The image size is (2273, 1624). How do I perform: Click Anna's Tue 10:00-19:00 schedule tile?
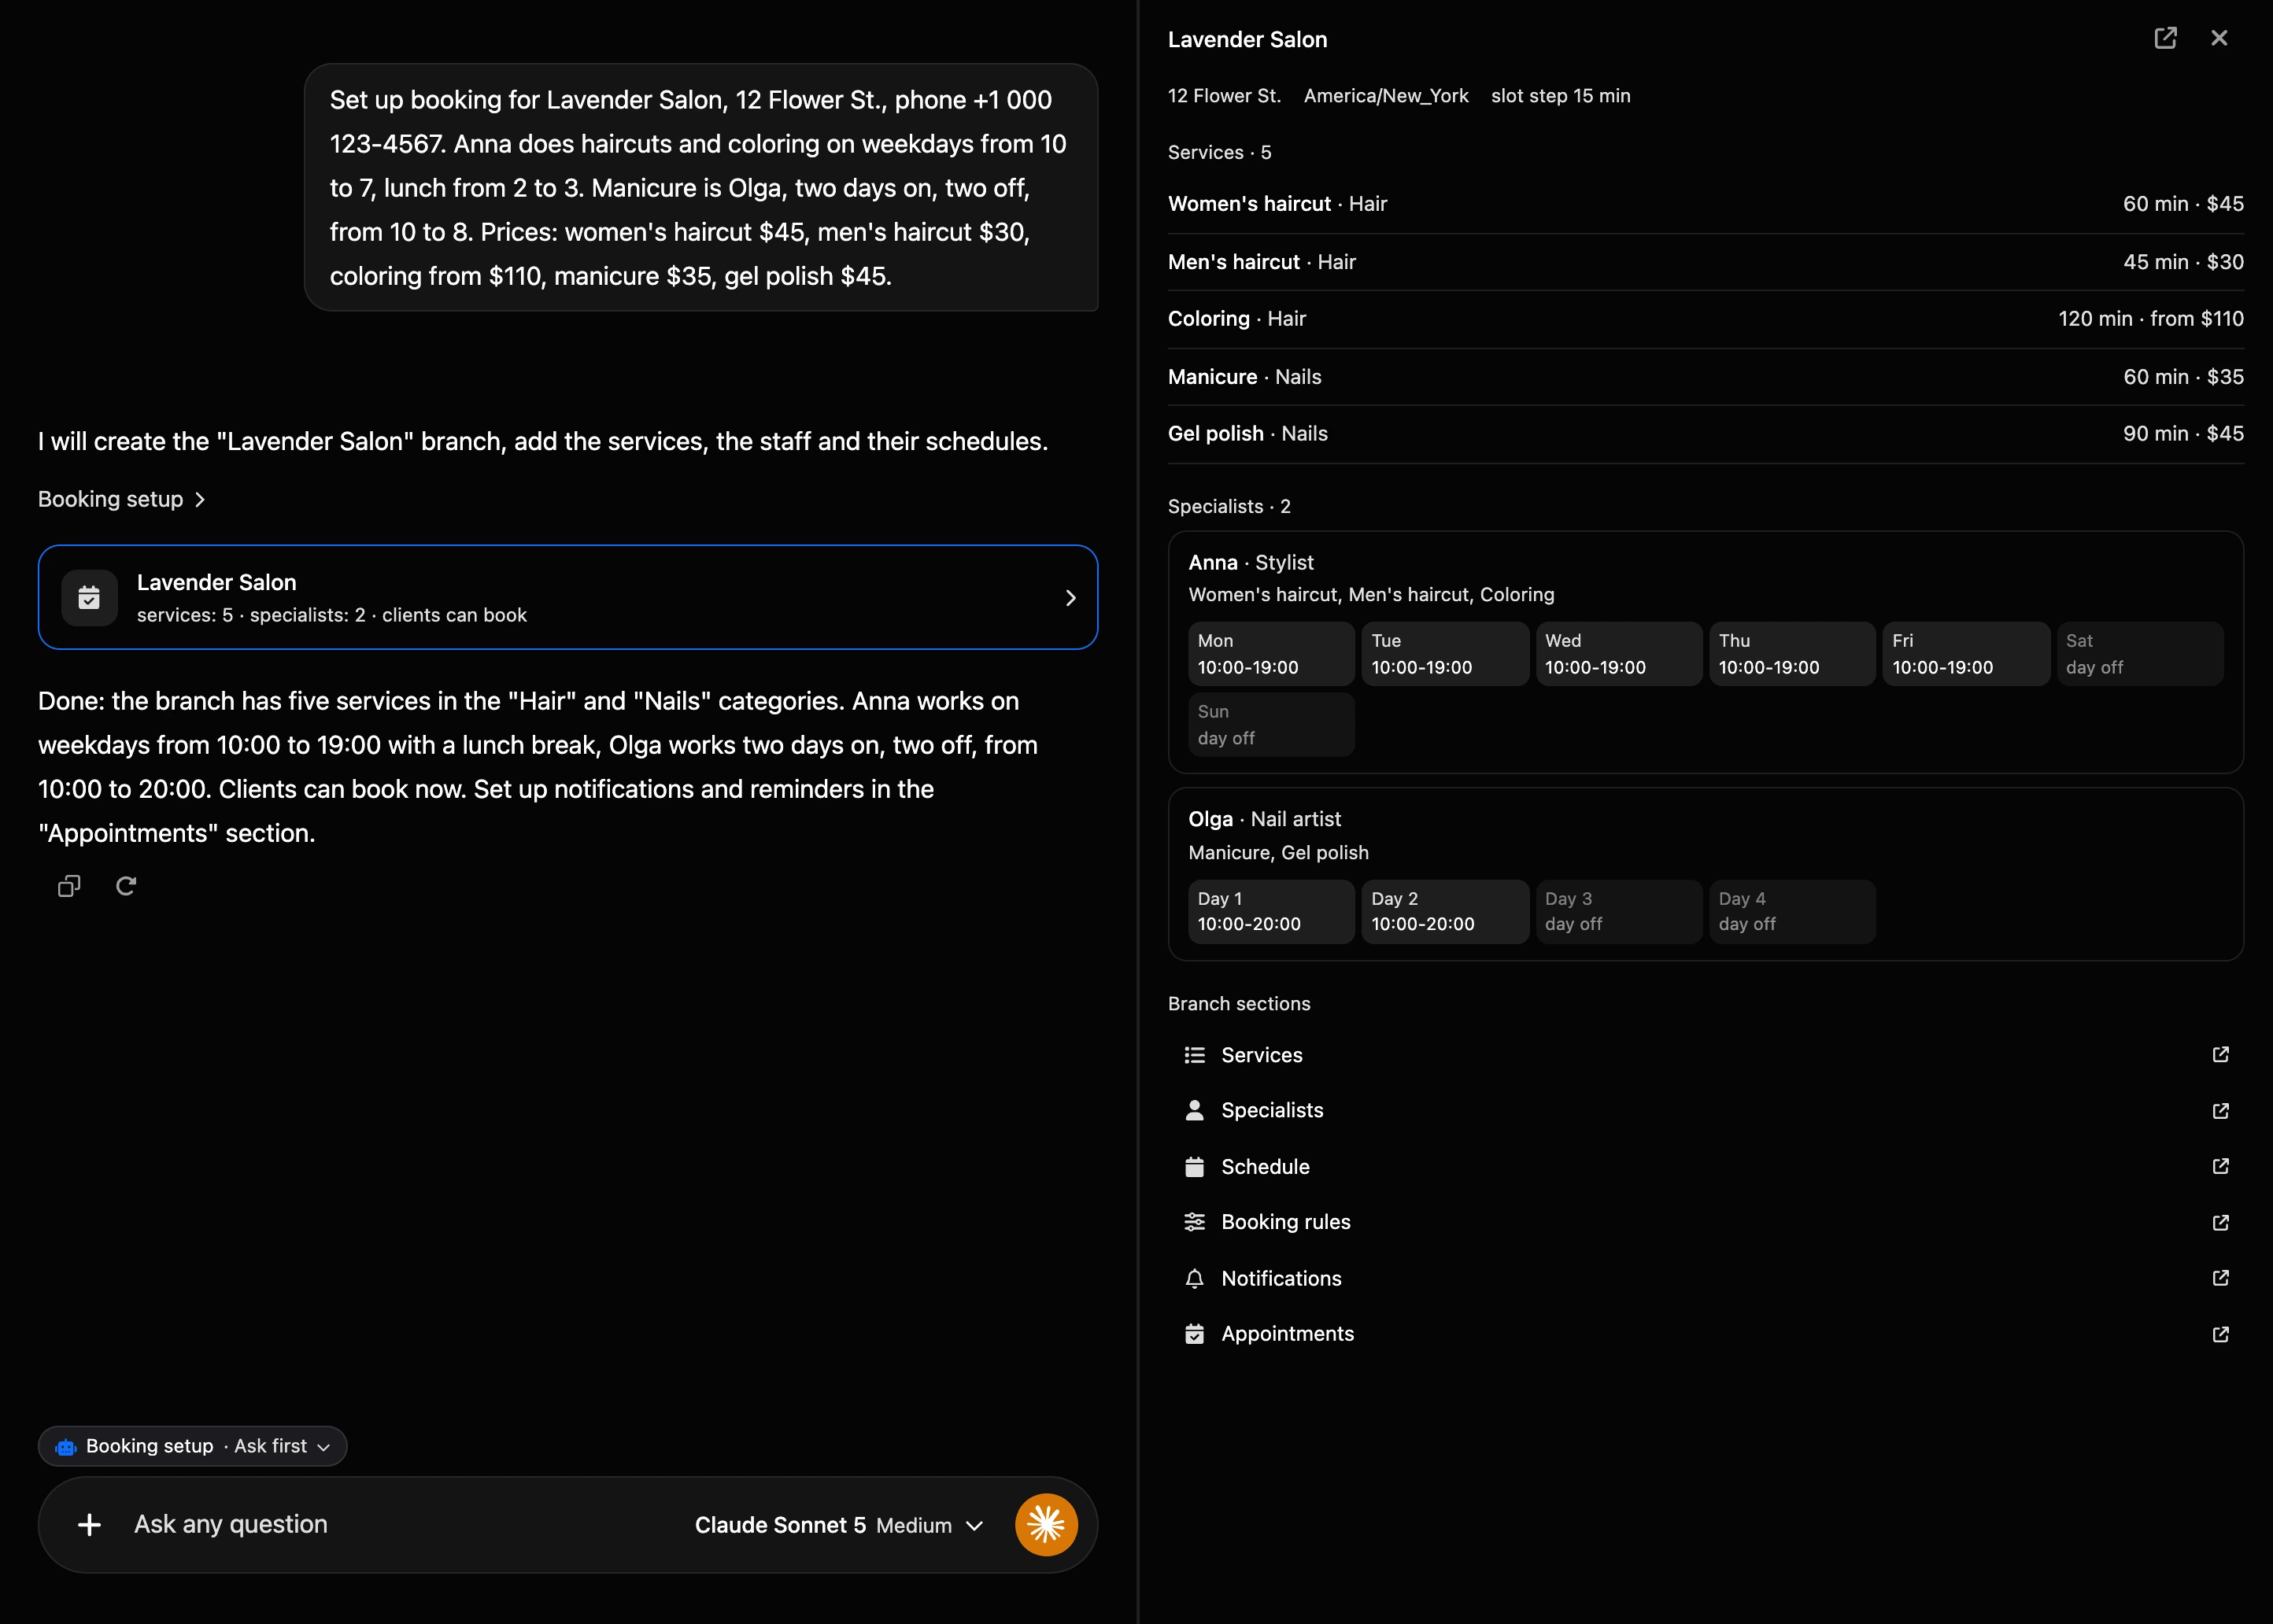1445,654
